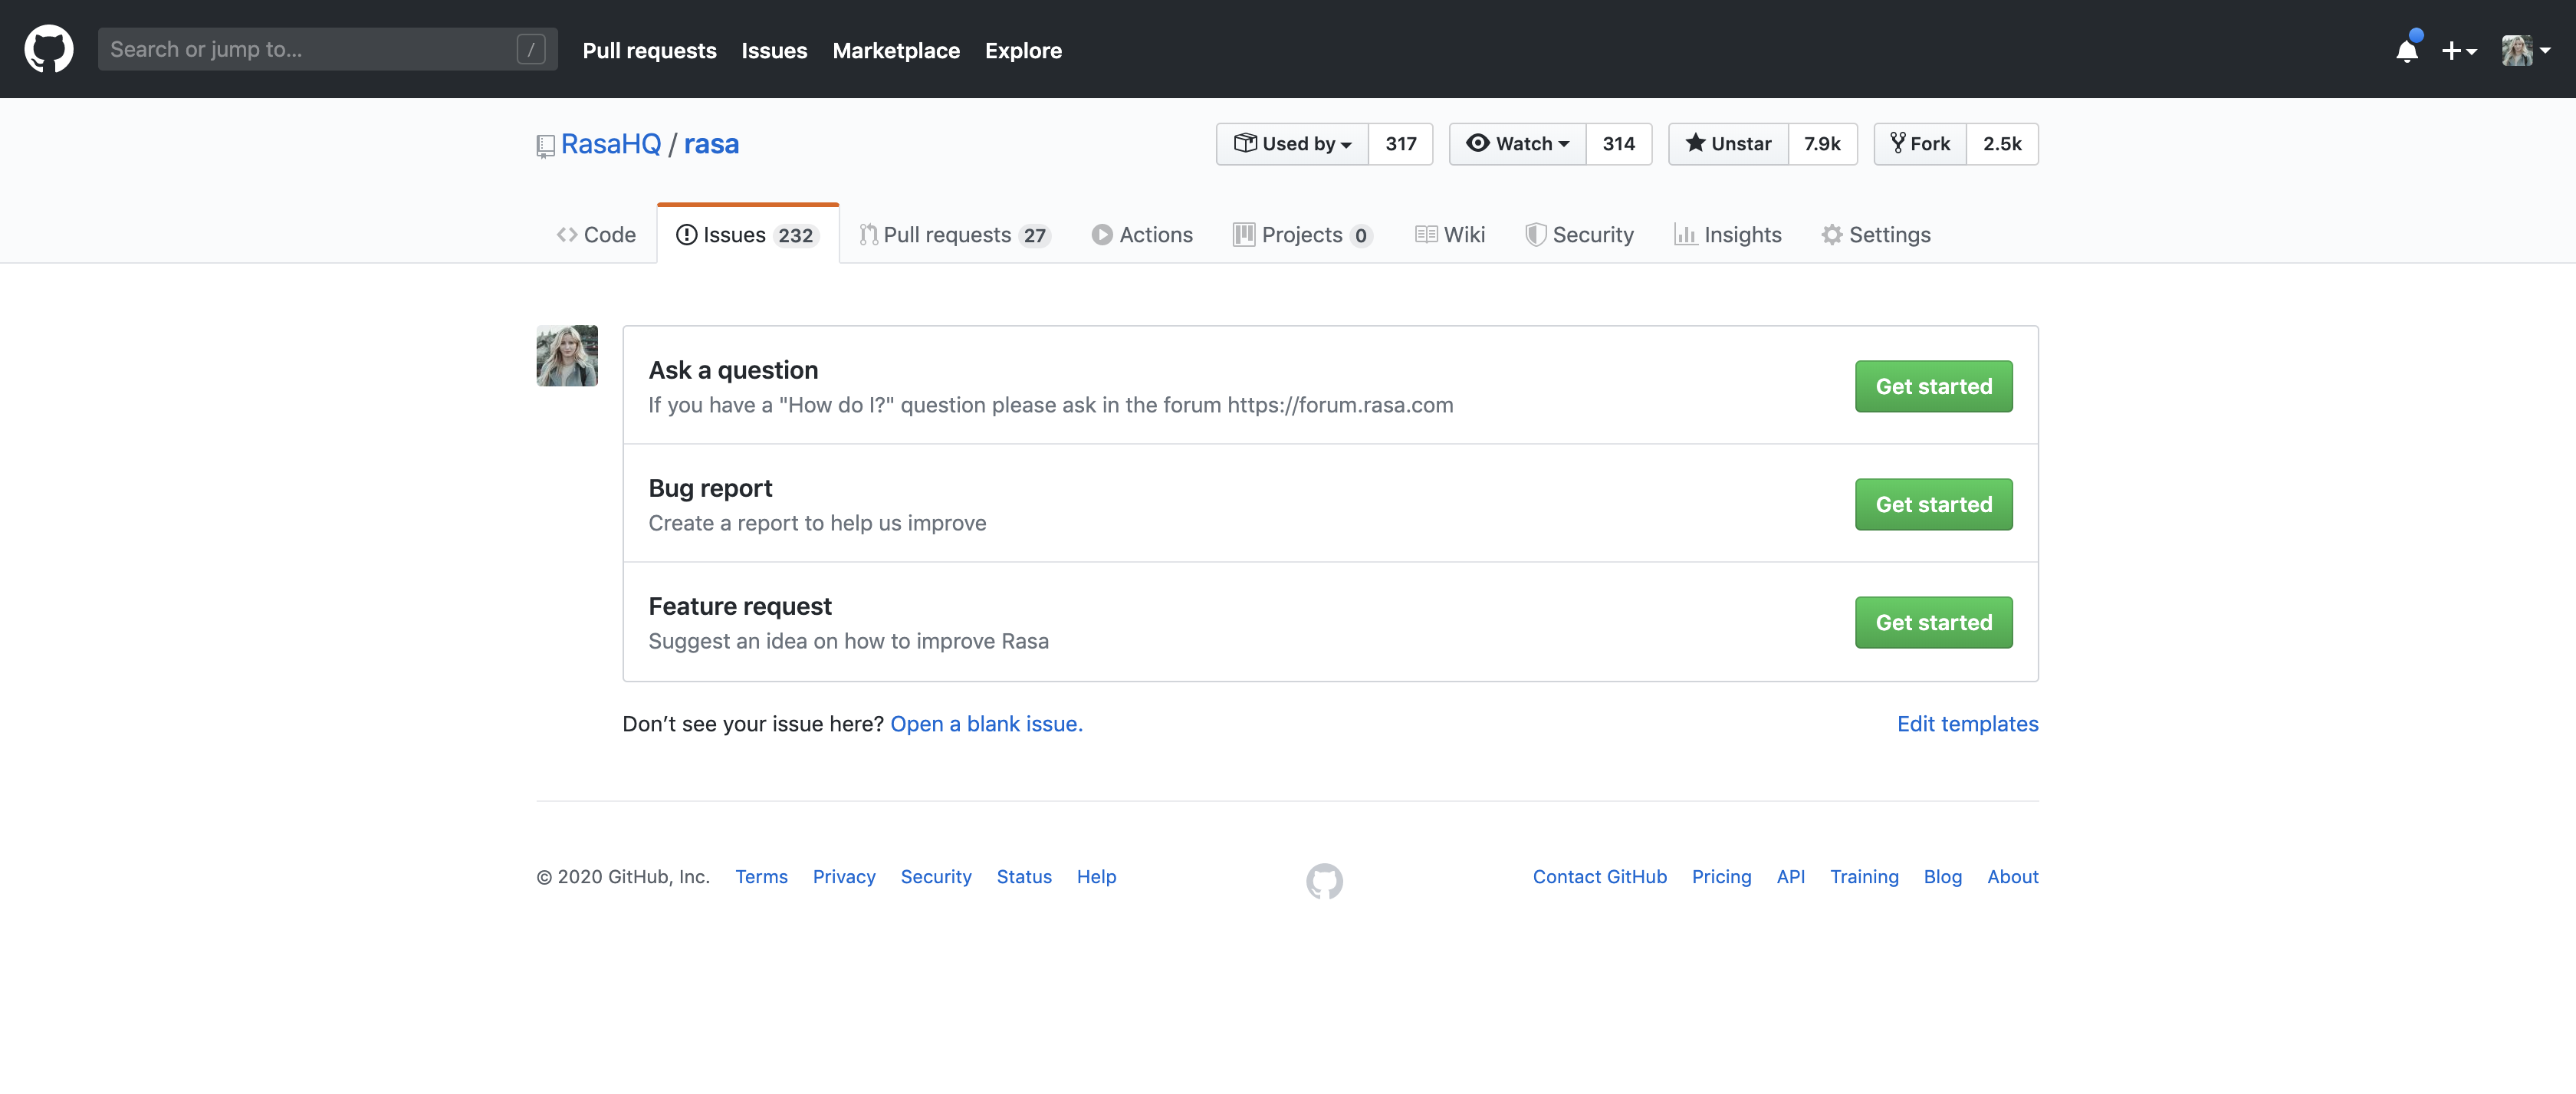
Task: Click the slash shortcut hint icon
Action: pos(531,49)
